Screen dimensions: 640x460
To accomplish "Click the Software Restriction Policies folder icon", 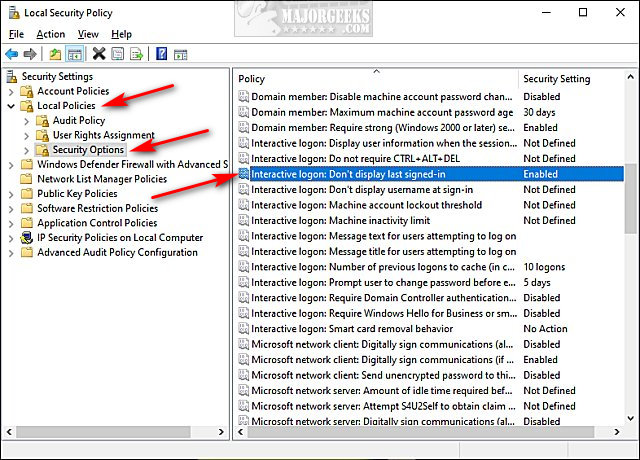I will [x=27, y=208].
